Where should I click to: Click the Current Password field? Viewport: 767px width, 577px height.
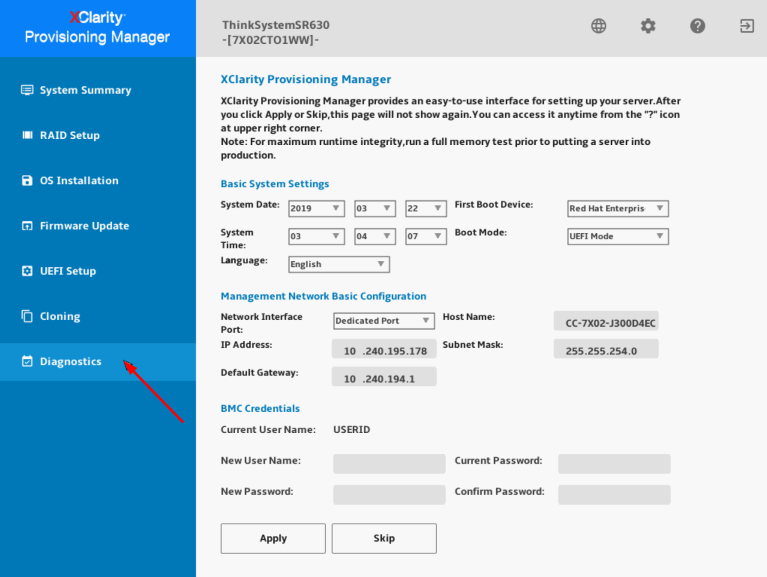(x=614, y=464)
